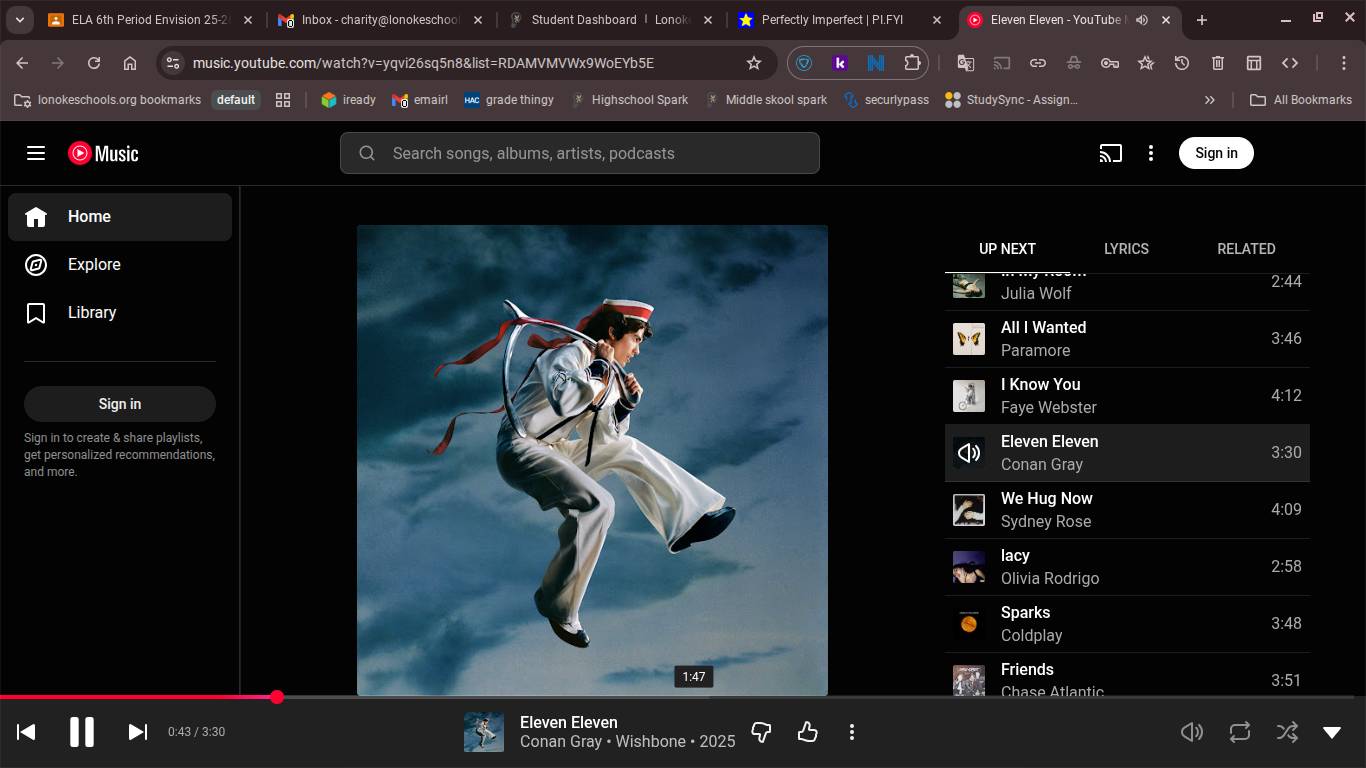Open a new browser tab
Image resolution: width=1366 pixels, height=768 pixels.
click(x=1201, y=20)
